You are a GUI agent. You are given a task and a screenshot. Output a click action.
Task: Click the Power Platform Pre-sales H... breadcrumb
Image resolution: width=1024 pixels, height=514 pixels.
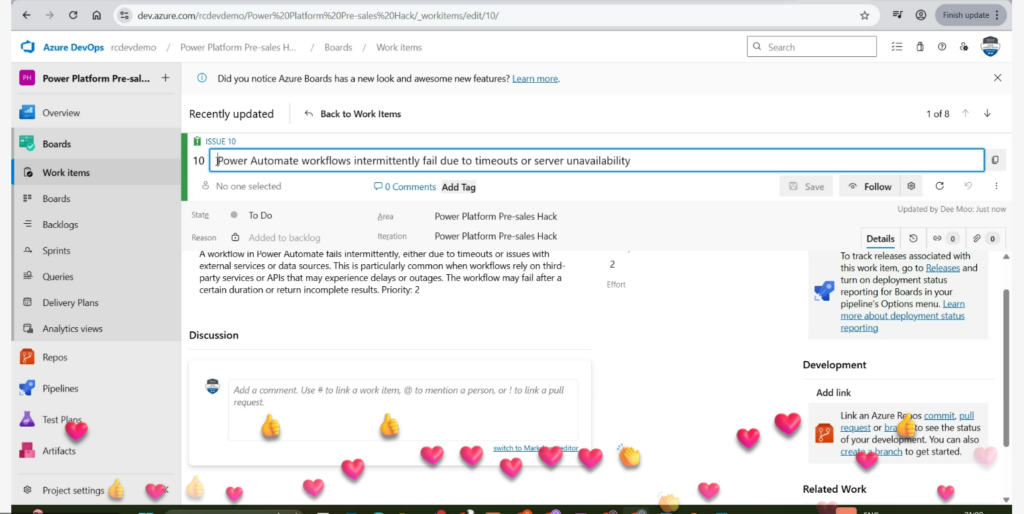[238, 48]
